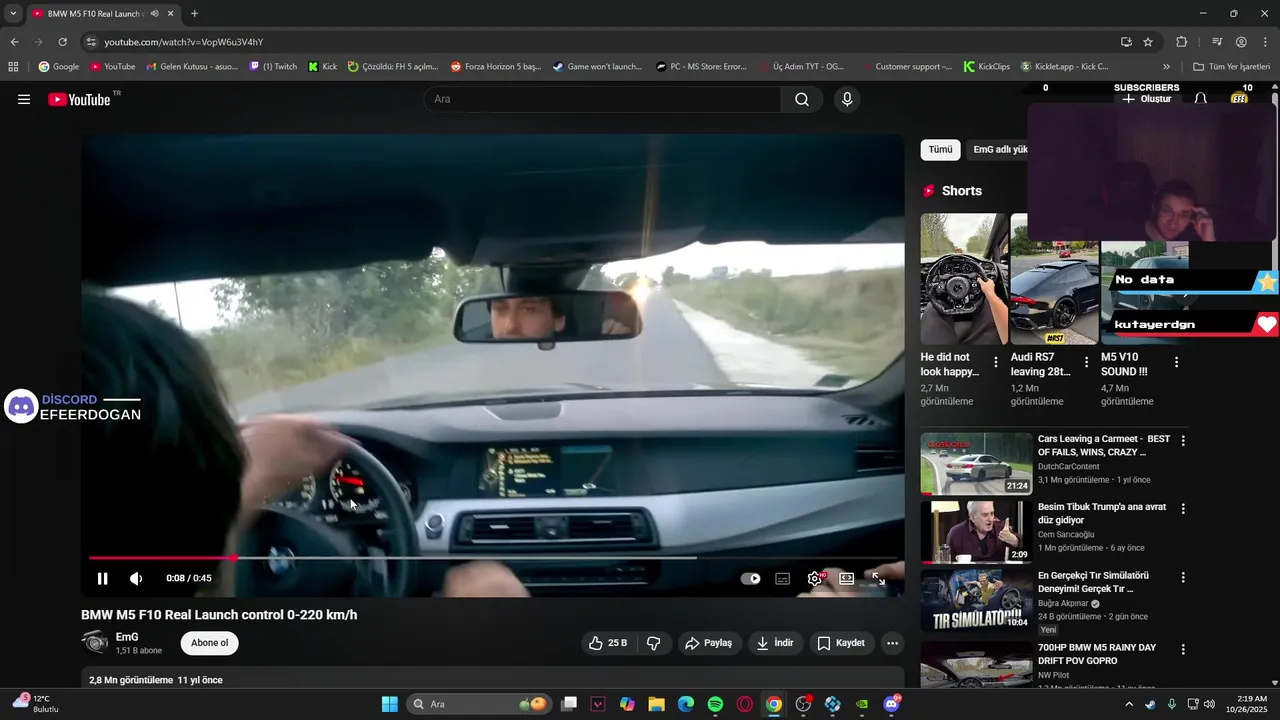Image resolution: width=1280 pixels, height=720 pixels.
Task: Show hidden bookmarks with chevron
Action: (1166, 67)
